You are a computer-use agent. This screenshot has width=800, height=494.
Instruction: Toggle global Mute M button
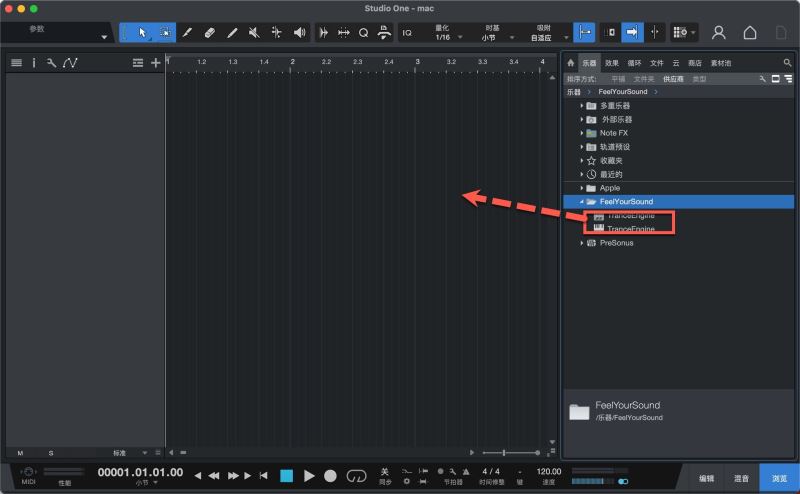(x=20, y=453)
